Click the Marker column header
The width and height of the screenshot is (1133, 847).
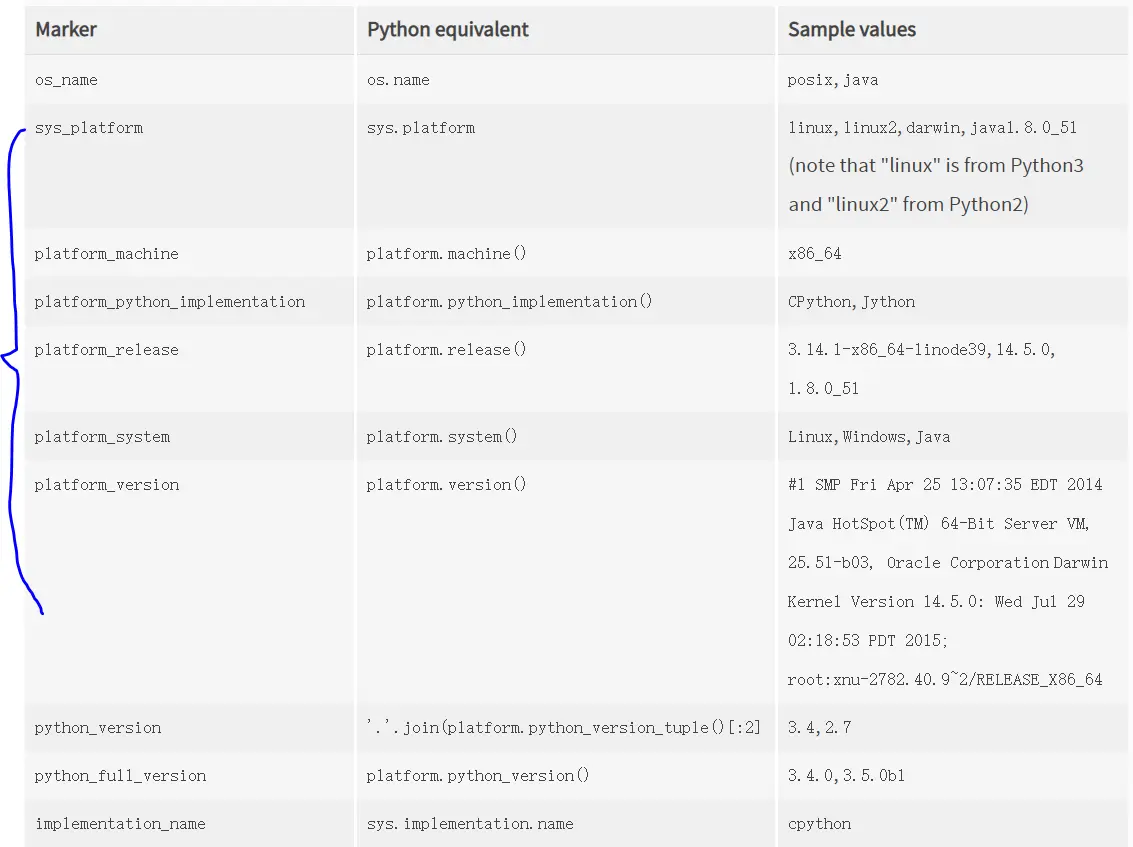click(x=65, y=30)
